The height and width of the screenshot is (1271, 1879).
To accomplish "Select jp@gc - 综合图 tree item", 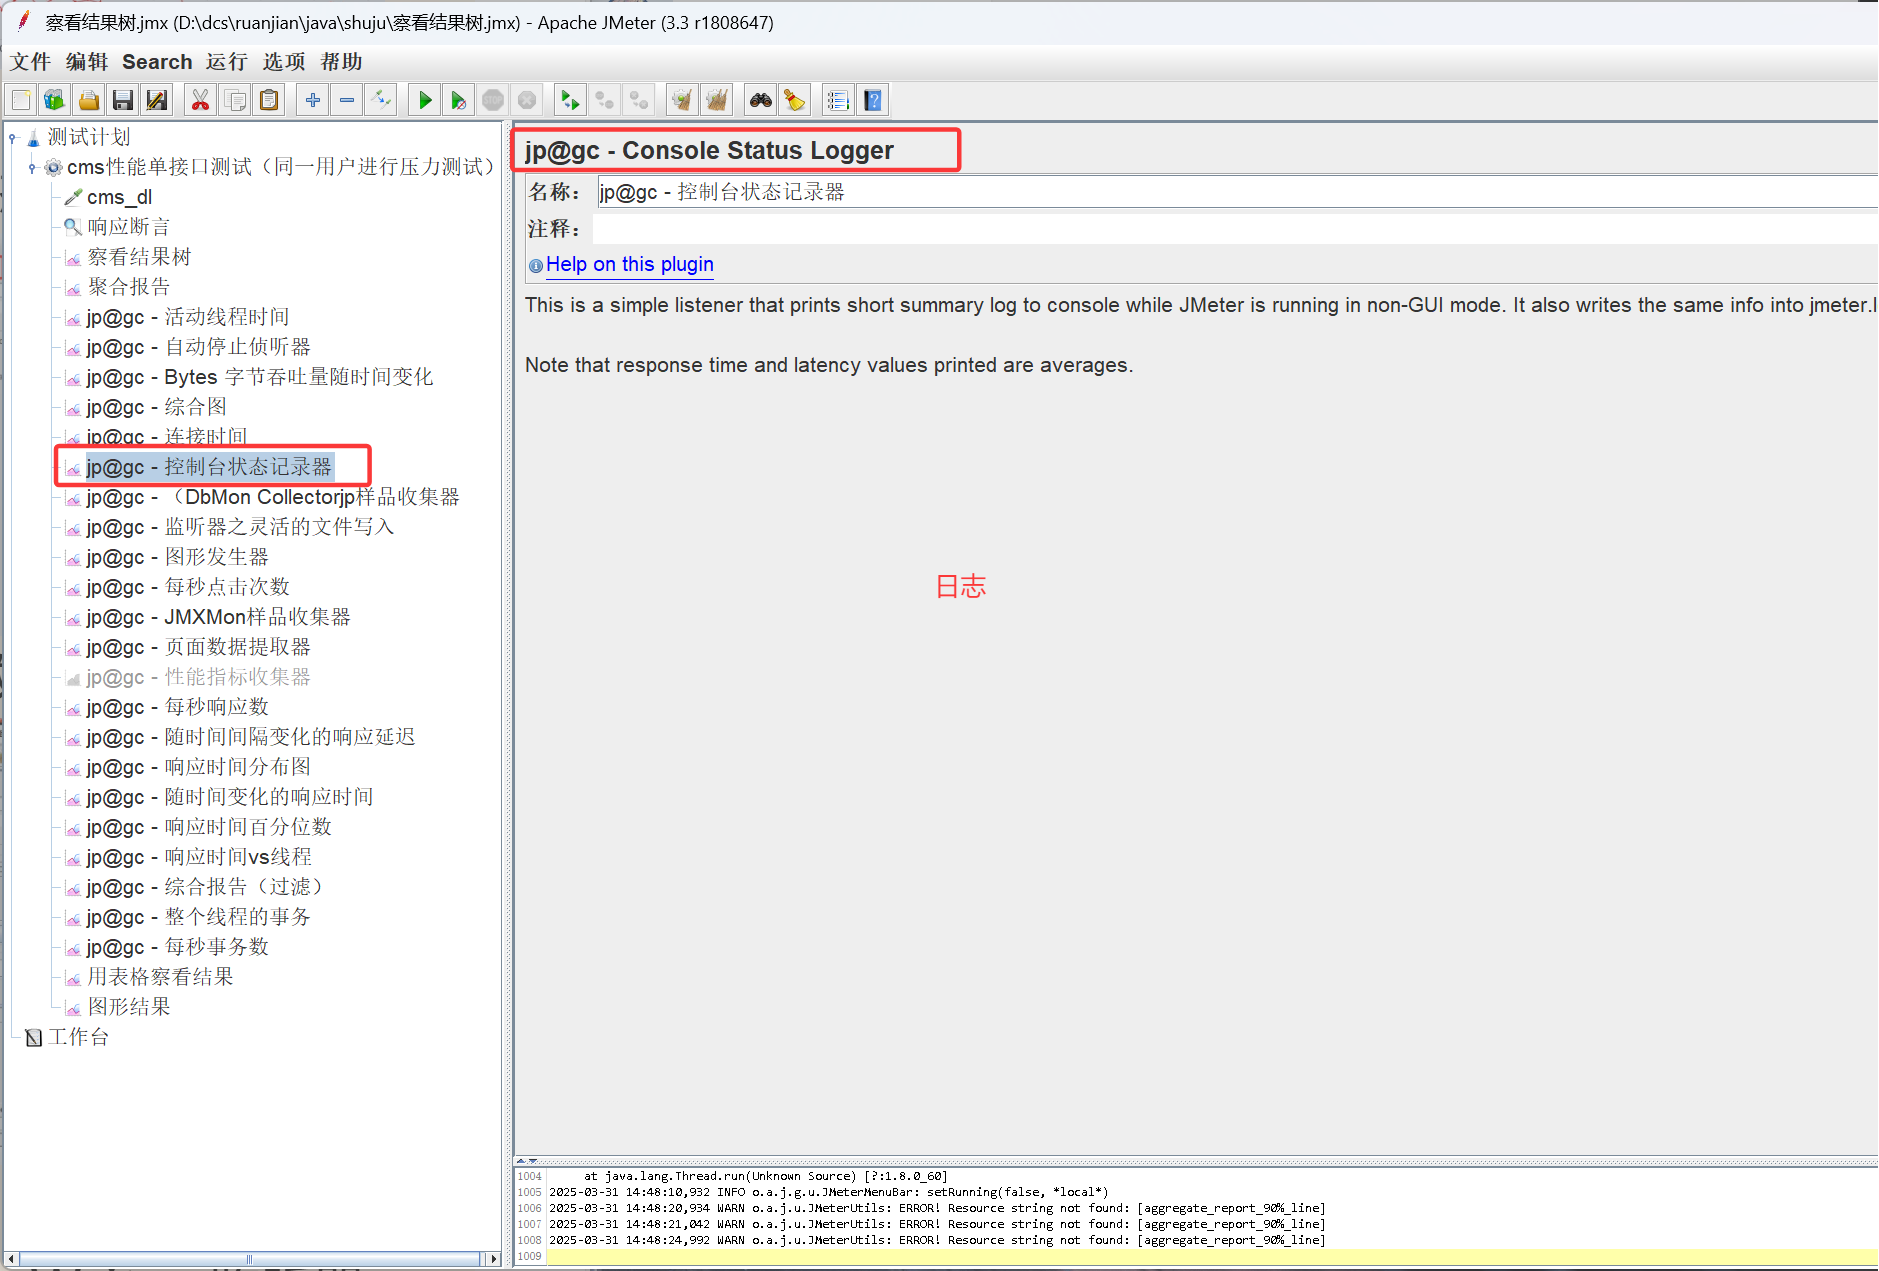I will 156,407.
